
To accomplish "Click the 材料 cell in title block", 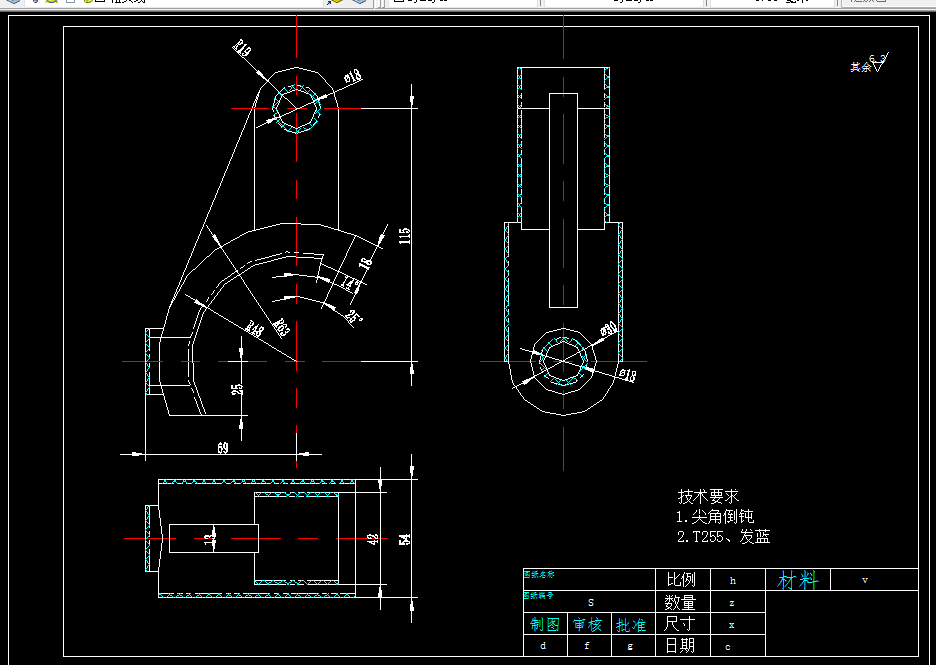I will (798, 580).
